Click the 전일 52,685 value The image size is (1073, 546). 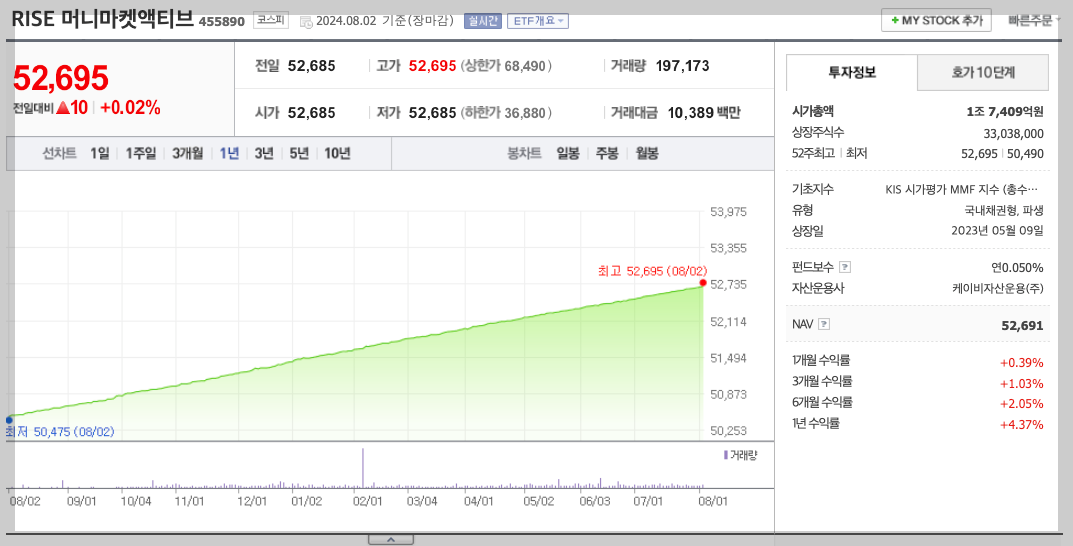[311, 66]
